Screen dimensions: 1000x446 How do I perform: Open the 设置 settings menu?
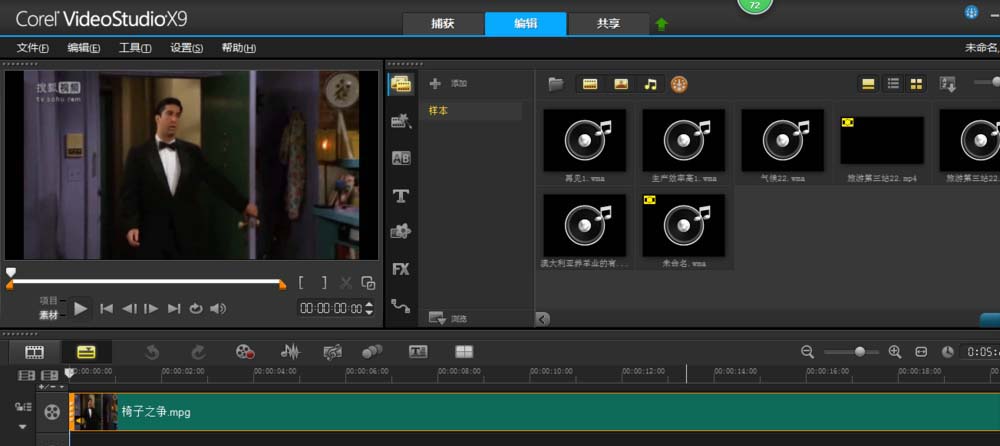[186, 48]
